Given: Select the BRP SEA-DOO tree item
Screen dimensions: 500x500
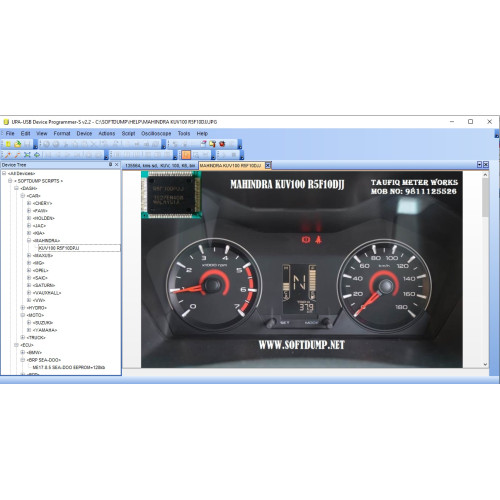Looking at the screenshot, I should point(43,360).
